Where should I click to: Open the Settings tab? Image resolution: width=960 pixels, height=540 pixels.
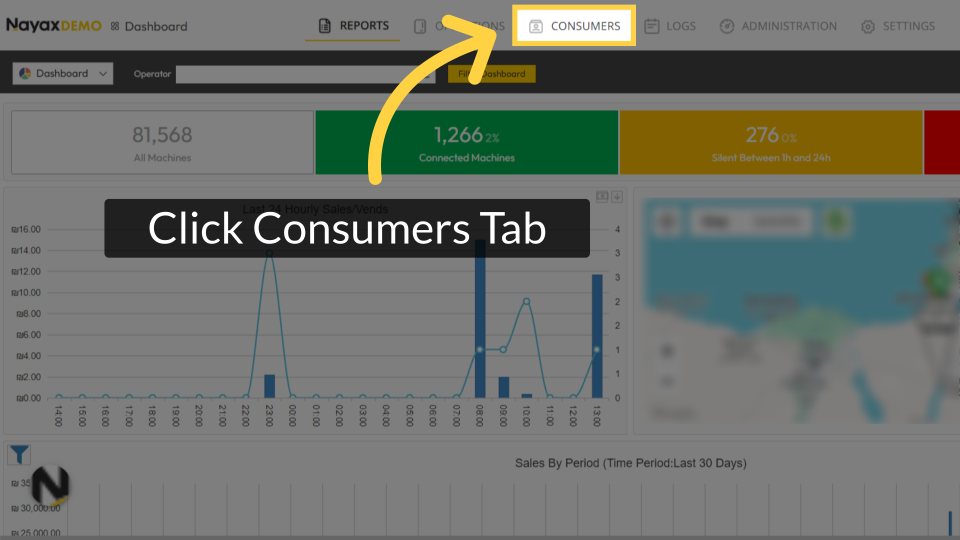click(898, 26)
